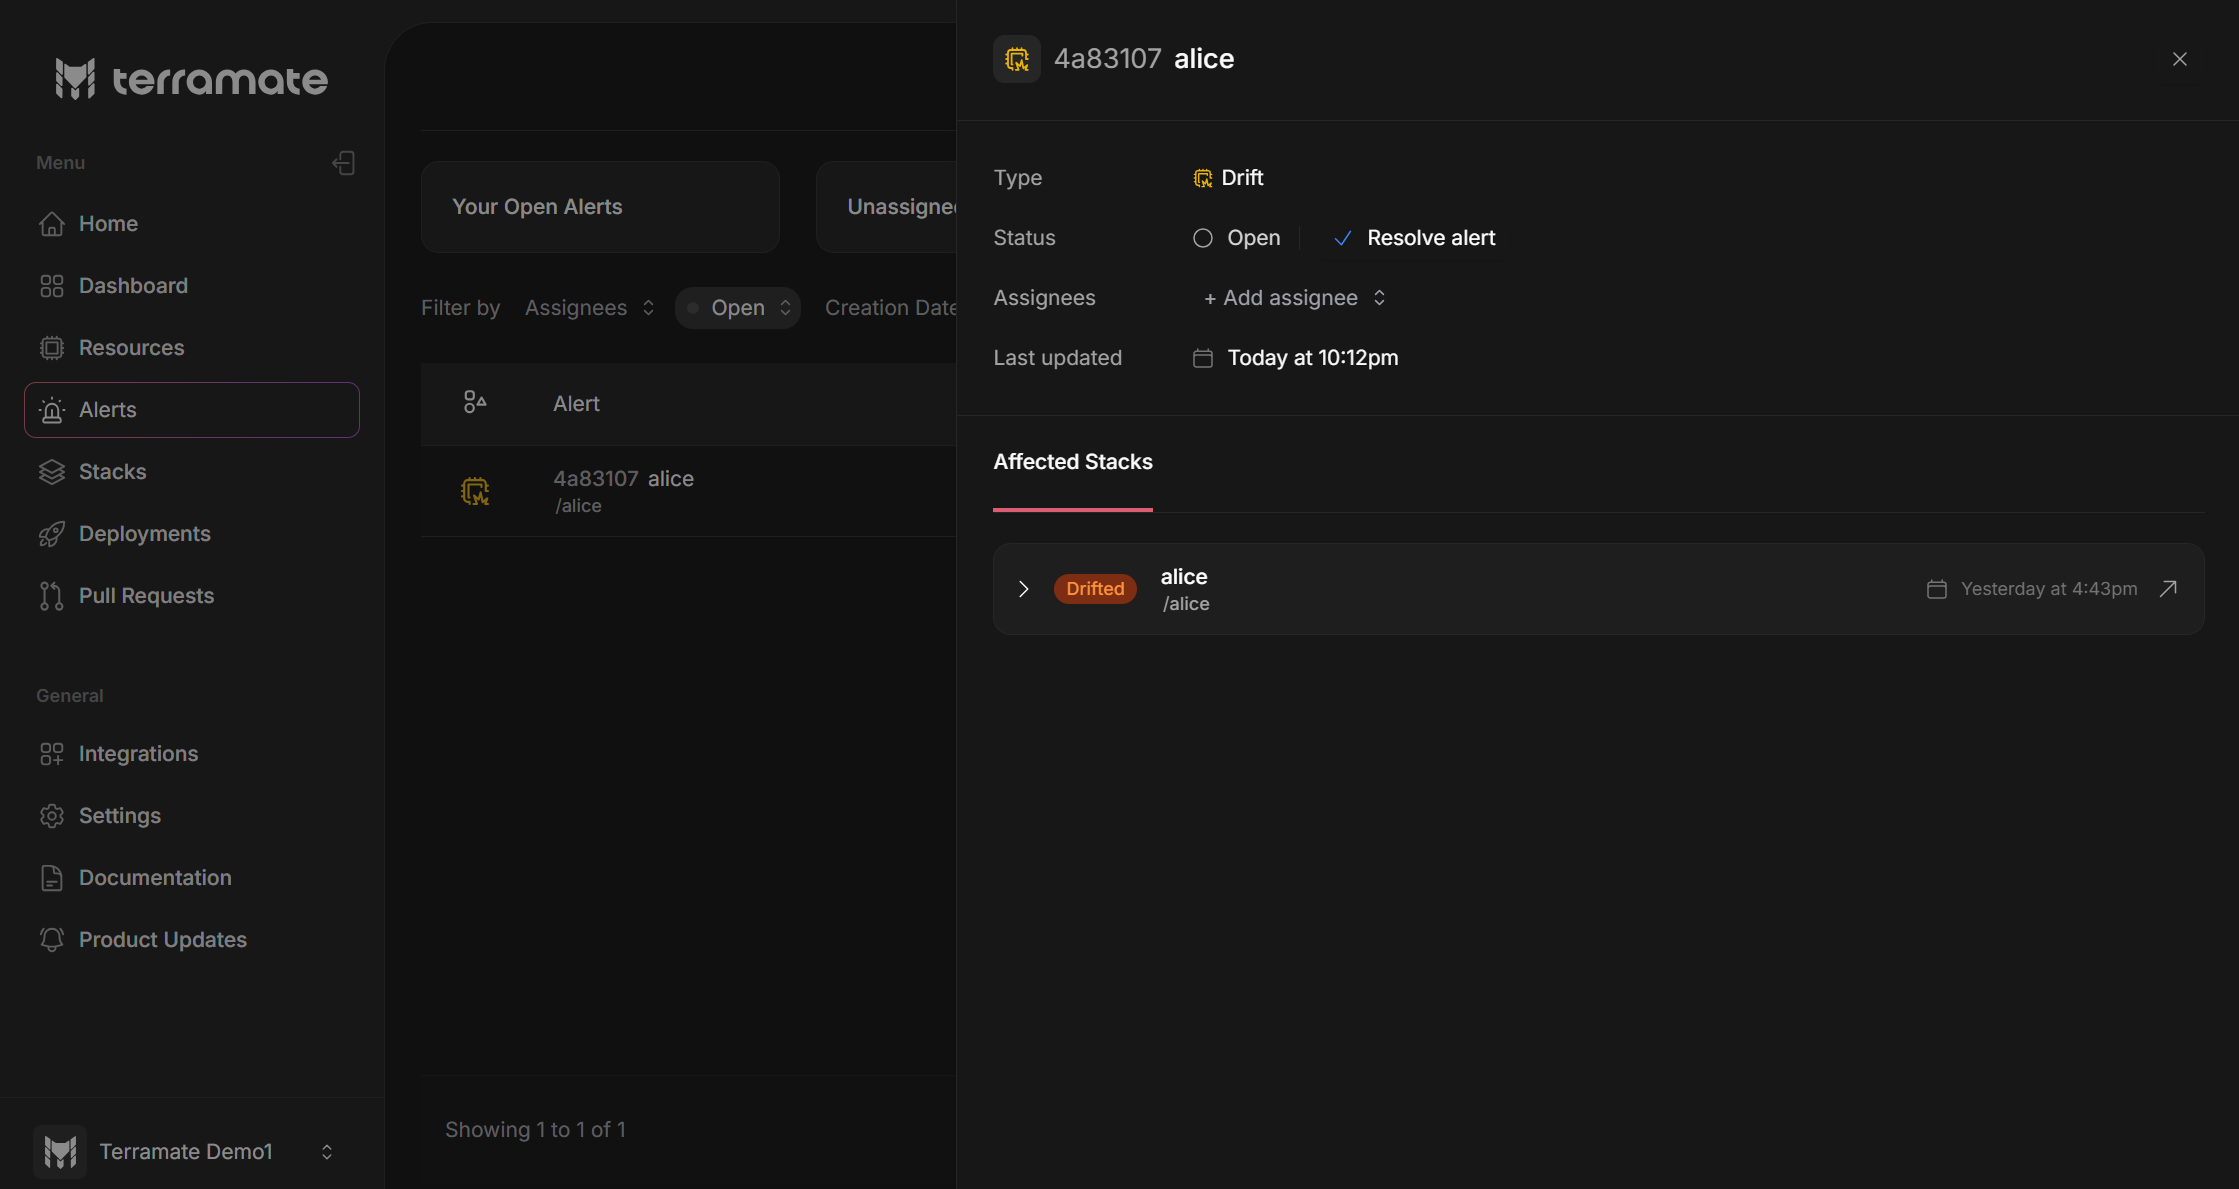2239x1189 pixels.
Task: Click the Open status circle indicator
Action: click(x=1203, y=238)
